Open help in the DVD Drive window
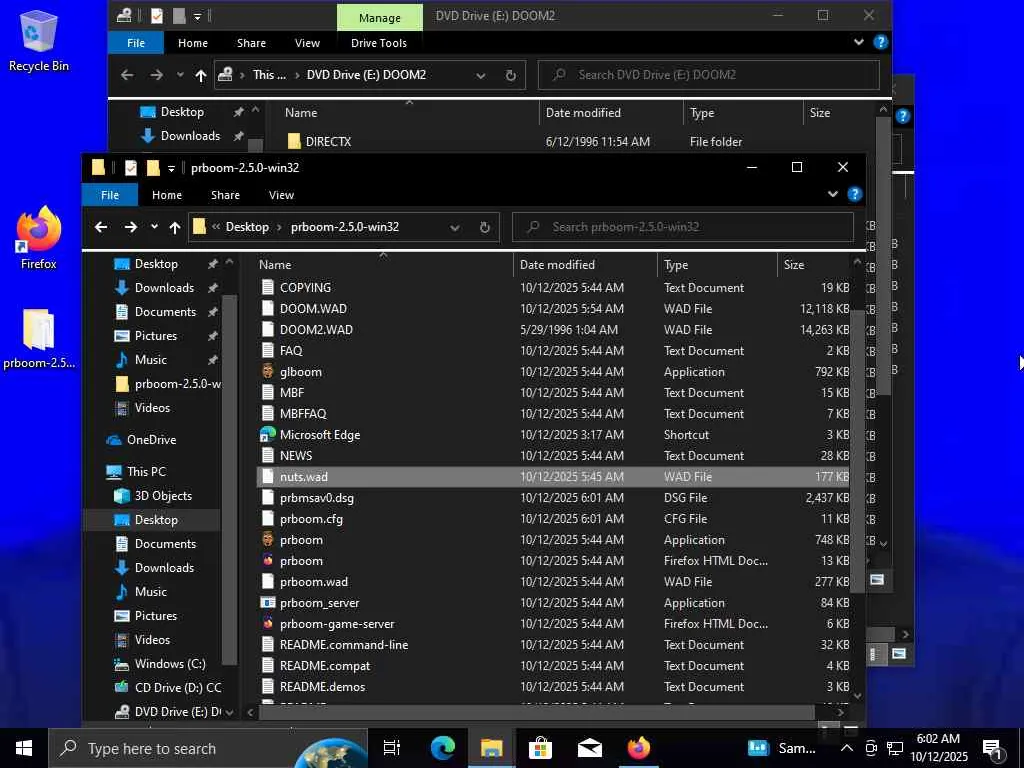 pos(880,42)
